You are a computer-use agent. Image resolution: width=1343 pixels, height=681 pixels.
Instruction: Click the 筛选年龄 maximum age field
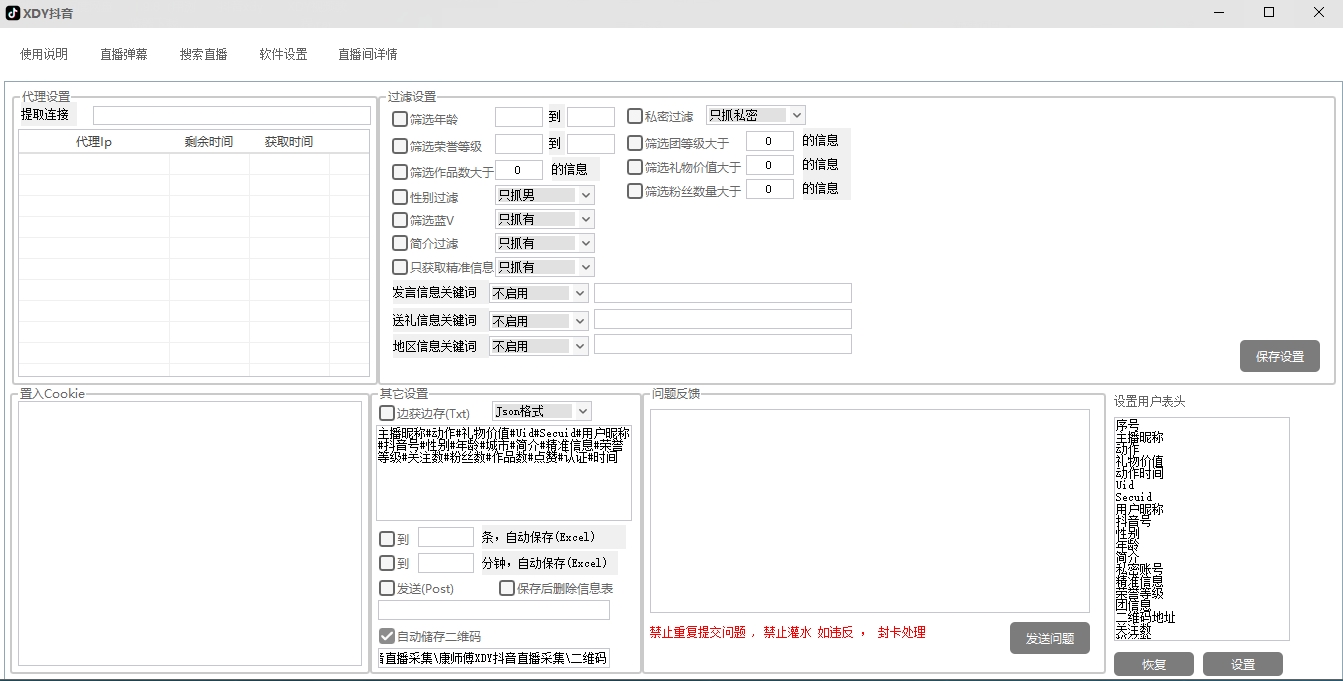(591, 117)
